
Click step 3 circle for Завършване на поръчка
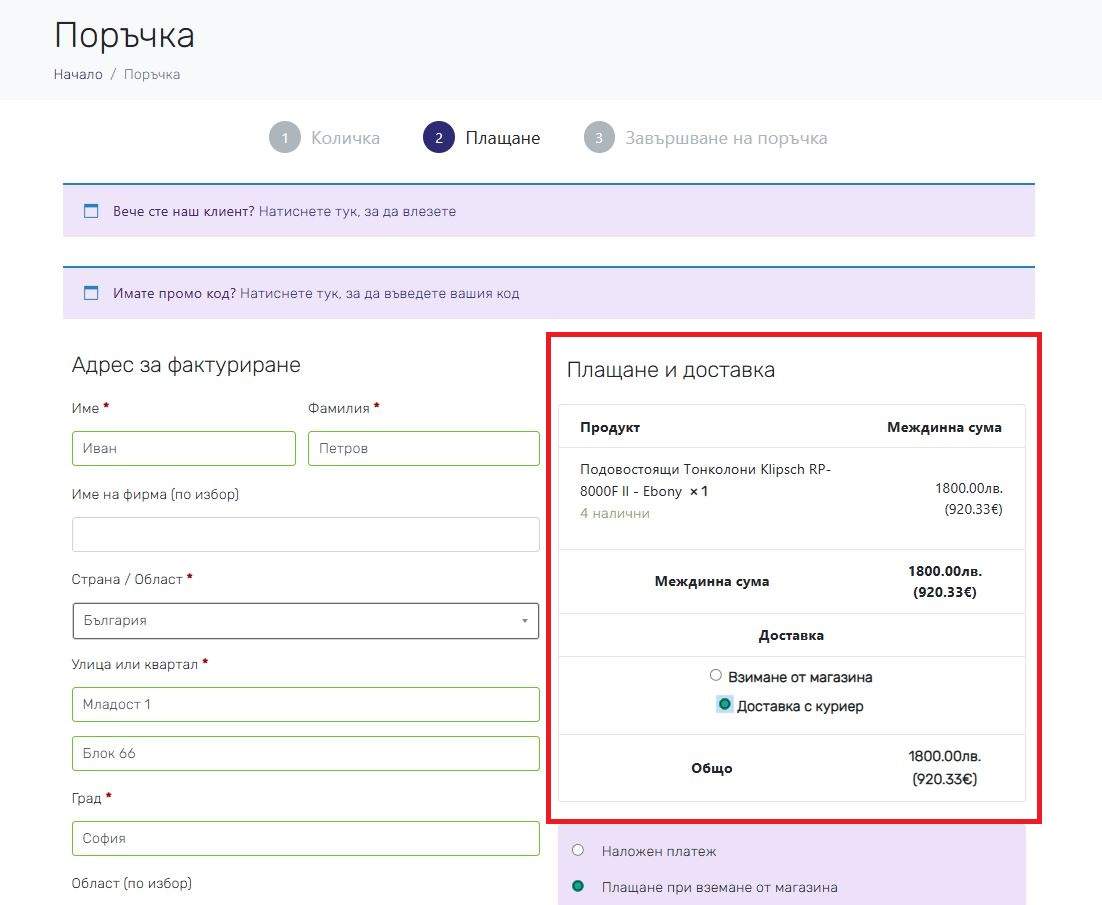(599, 138)
